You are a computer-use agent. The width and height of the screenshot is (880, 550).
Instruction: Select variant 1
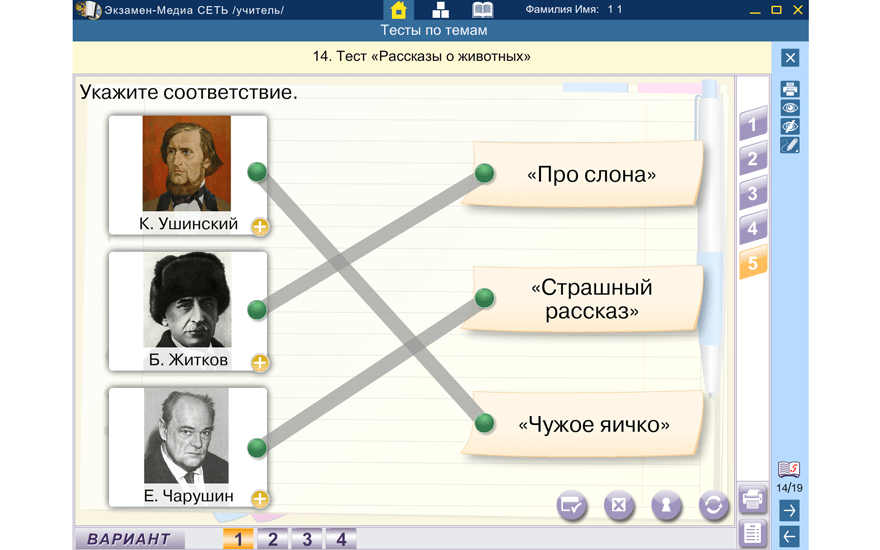(238, 539)
